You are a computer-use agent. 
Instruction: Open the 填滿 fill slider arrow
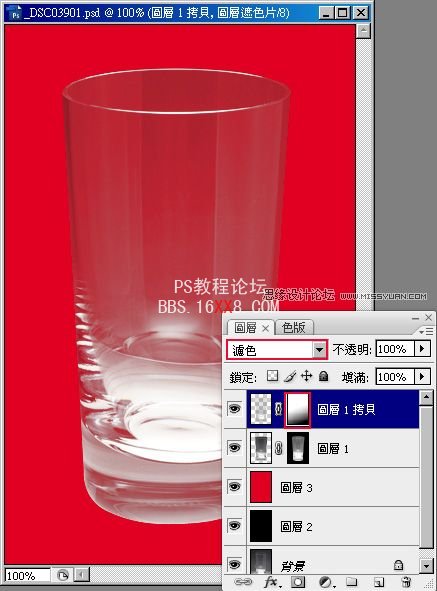(x=422, y=376)
